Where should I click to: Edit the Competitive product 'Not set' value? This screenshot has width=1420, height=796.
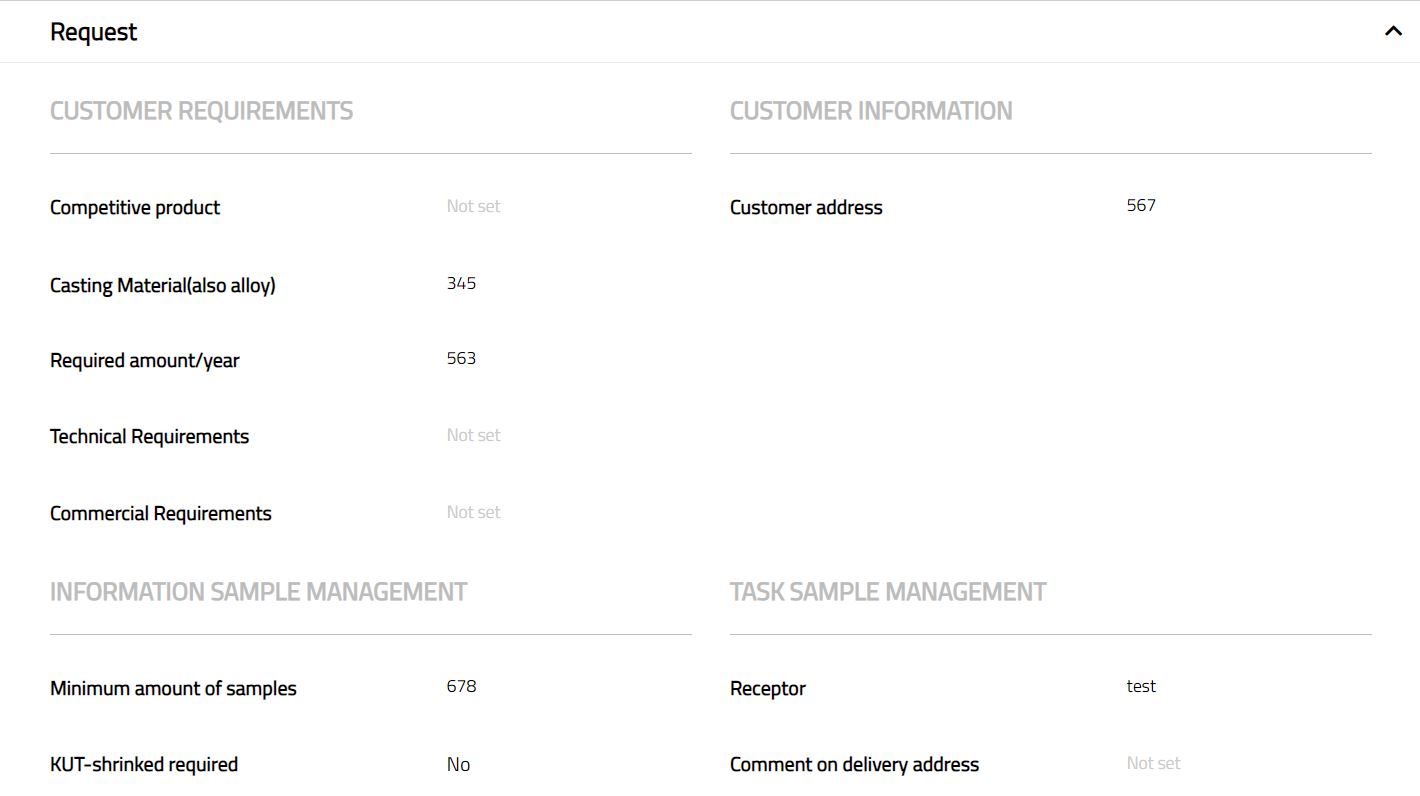[x=473, y=206]
